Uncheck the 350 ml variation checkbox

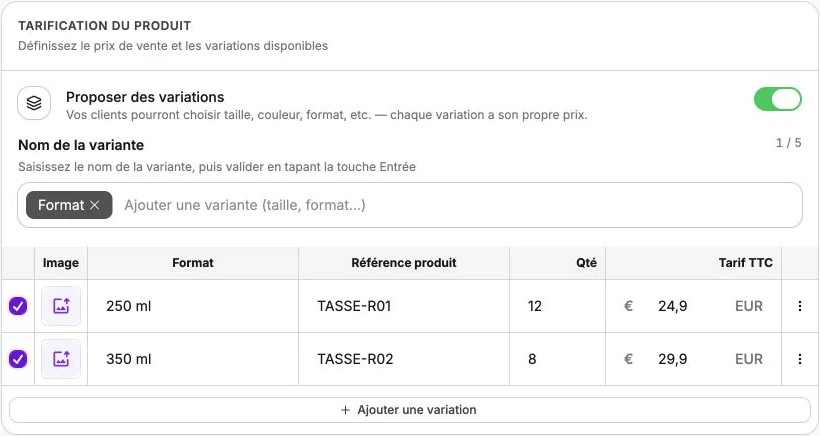click(x=18, y=359)
